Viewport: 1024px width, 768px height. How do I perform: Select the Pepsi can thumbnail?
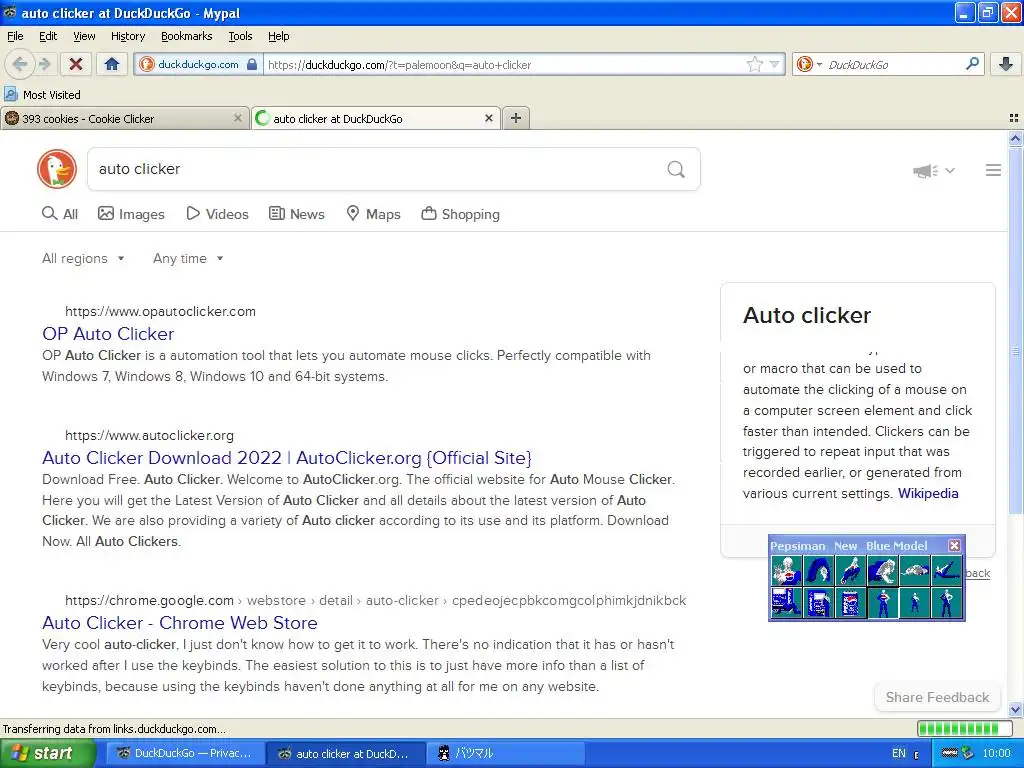click(x=850, y=602)
